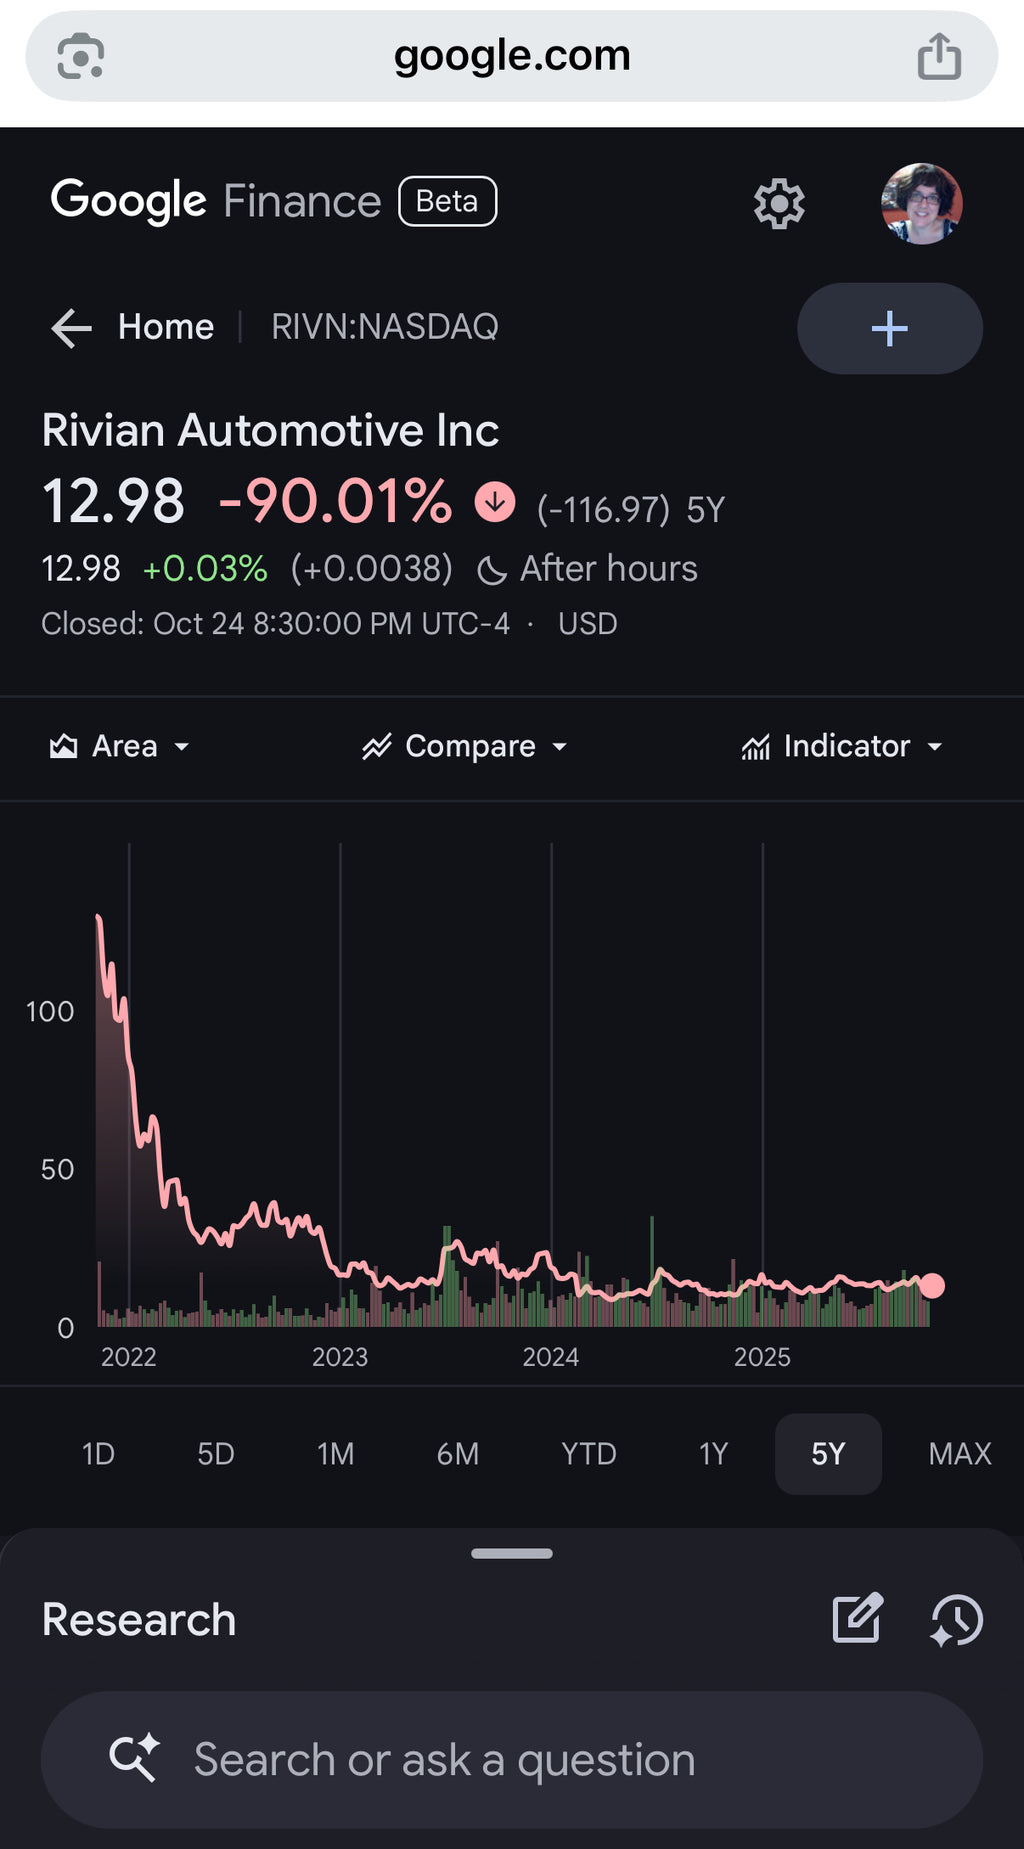Add Rivian to watchlist with plus button
This screenshot has width=1024, height=1849.
pyautogui.click(x=889, y=328)
